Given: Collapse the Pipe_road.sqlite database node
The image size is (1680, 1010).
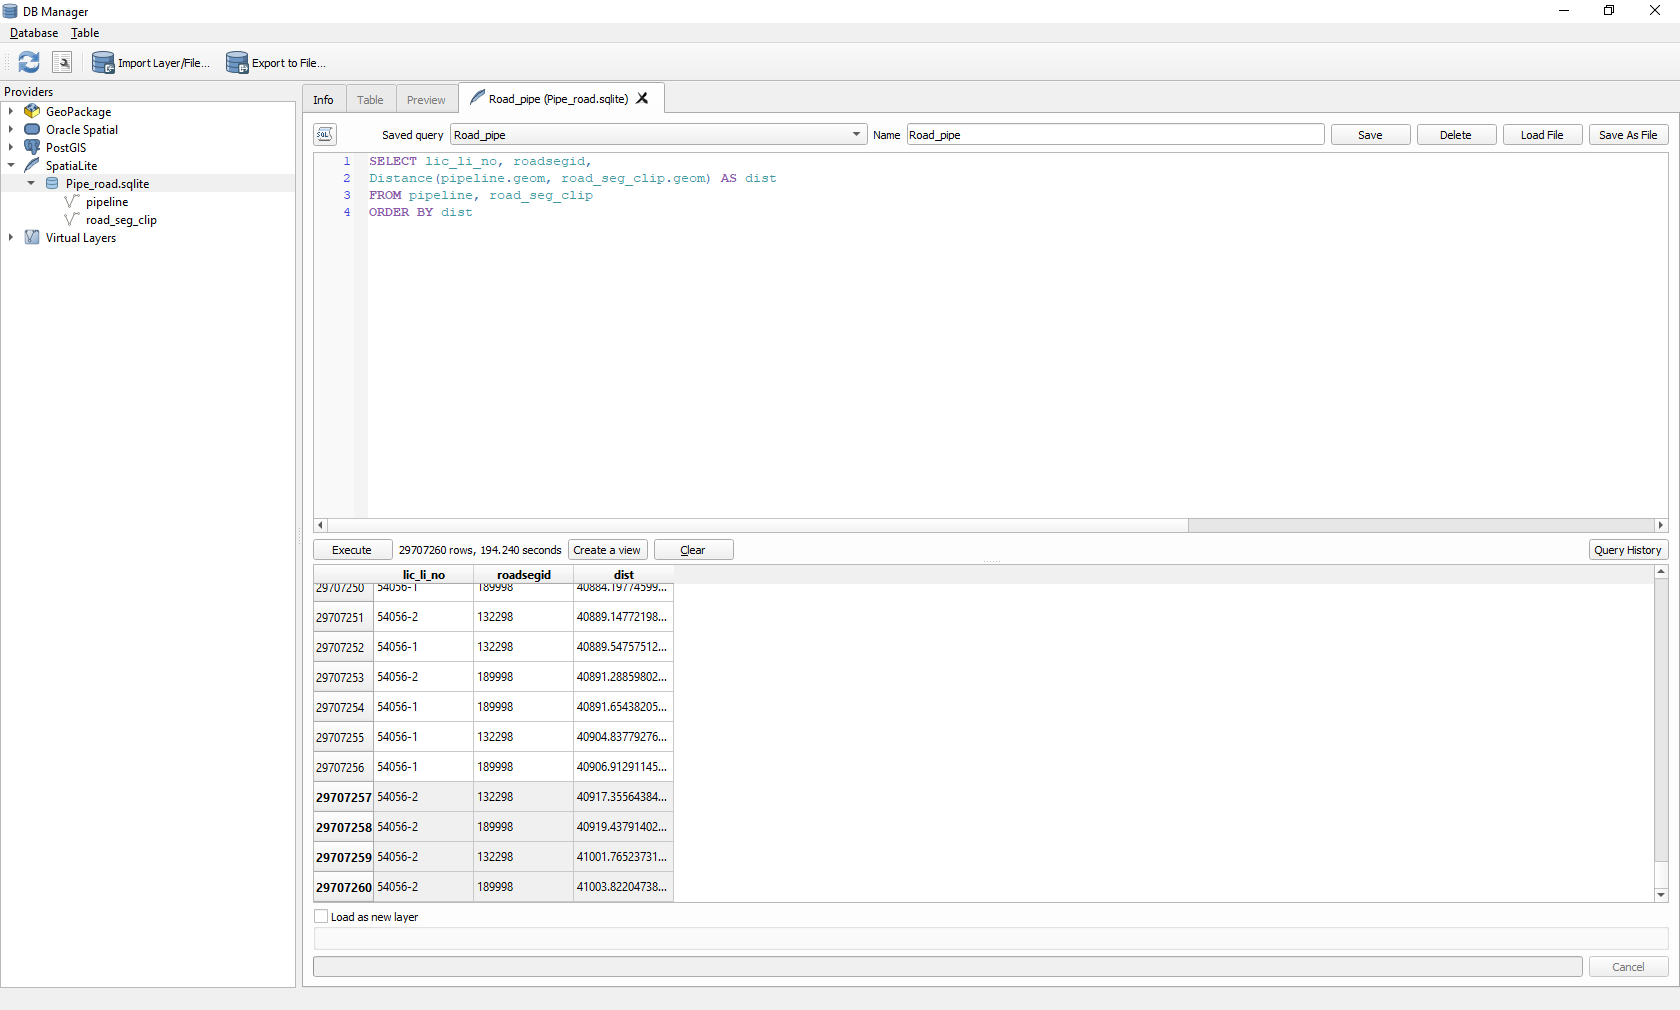Looking at the screenshot, I should coord(31,183).
